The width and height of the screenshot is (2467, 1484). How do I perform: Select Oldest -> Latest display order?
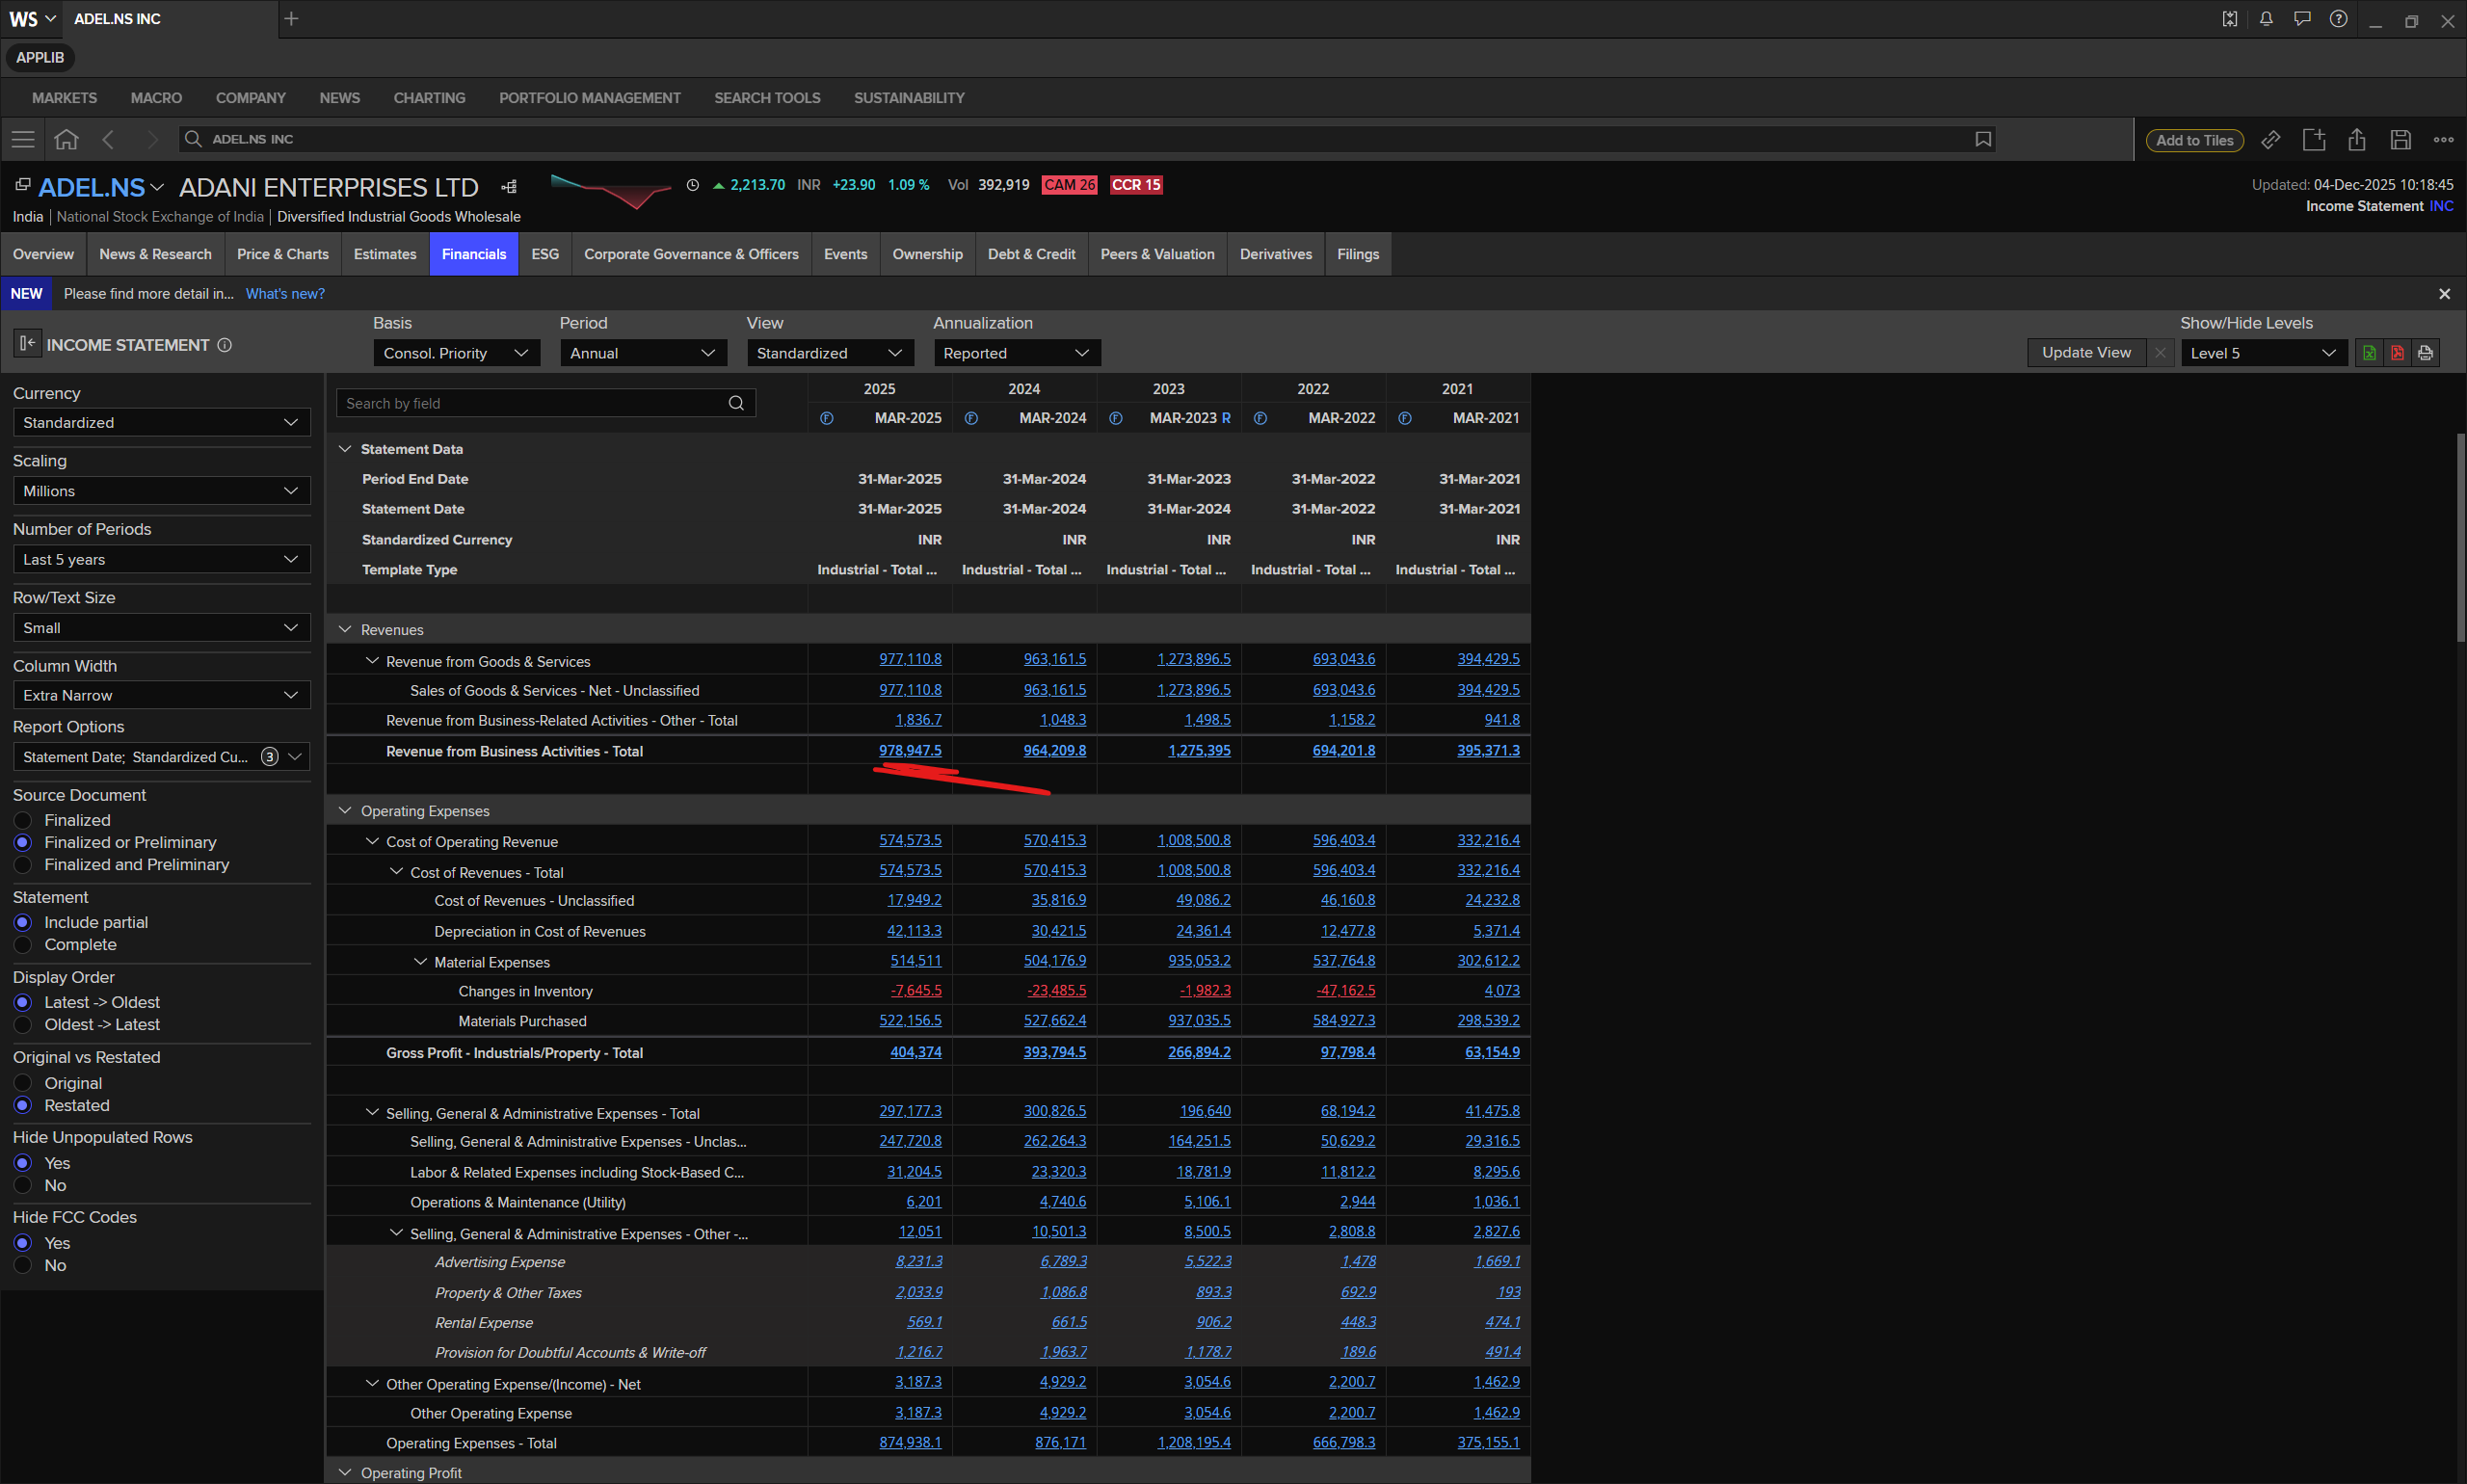[x=23, y=1025]
